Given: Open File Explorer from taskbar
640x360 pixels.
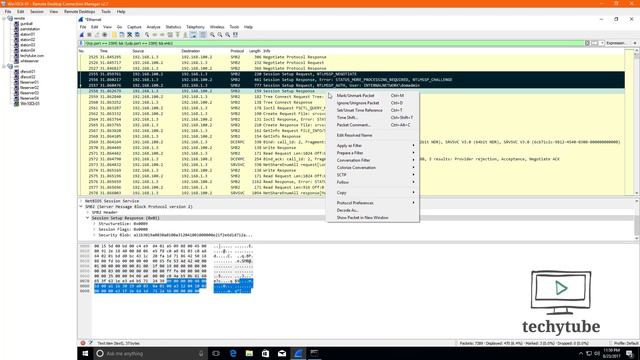Looking at the screenshot, I should coord(249,353).
